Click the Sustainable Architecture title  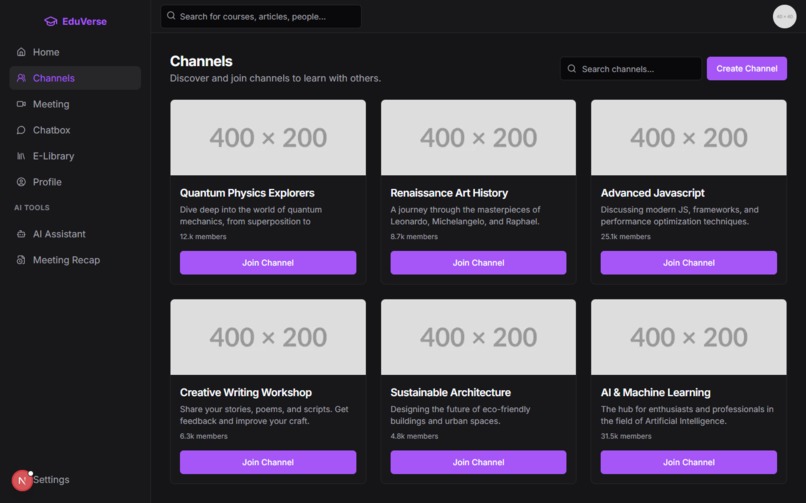tap(450, 392)
